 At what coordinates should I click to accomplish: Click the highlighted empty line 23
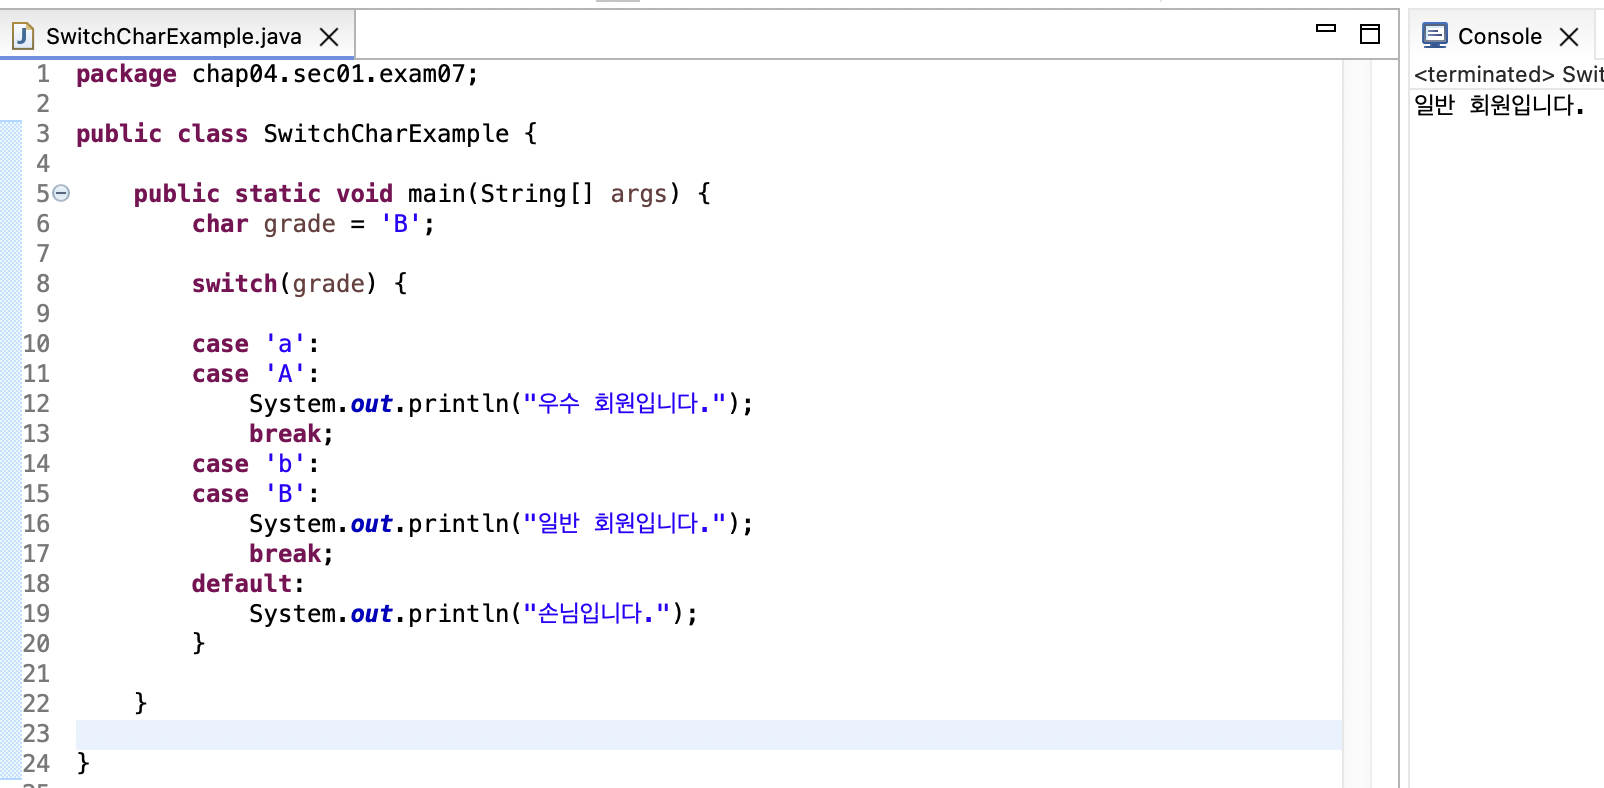pyautogui.click(x=708, y=734)
